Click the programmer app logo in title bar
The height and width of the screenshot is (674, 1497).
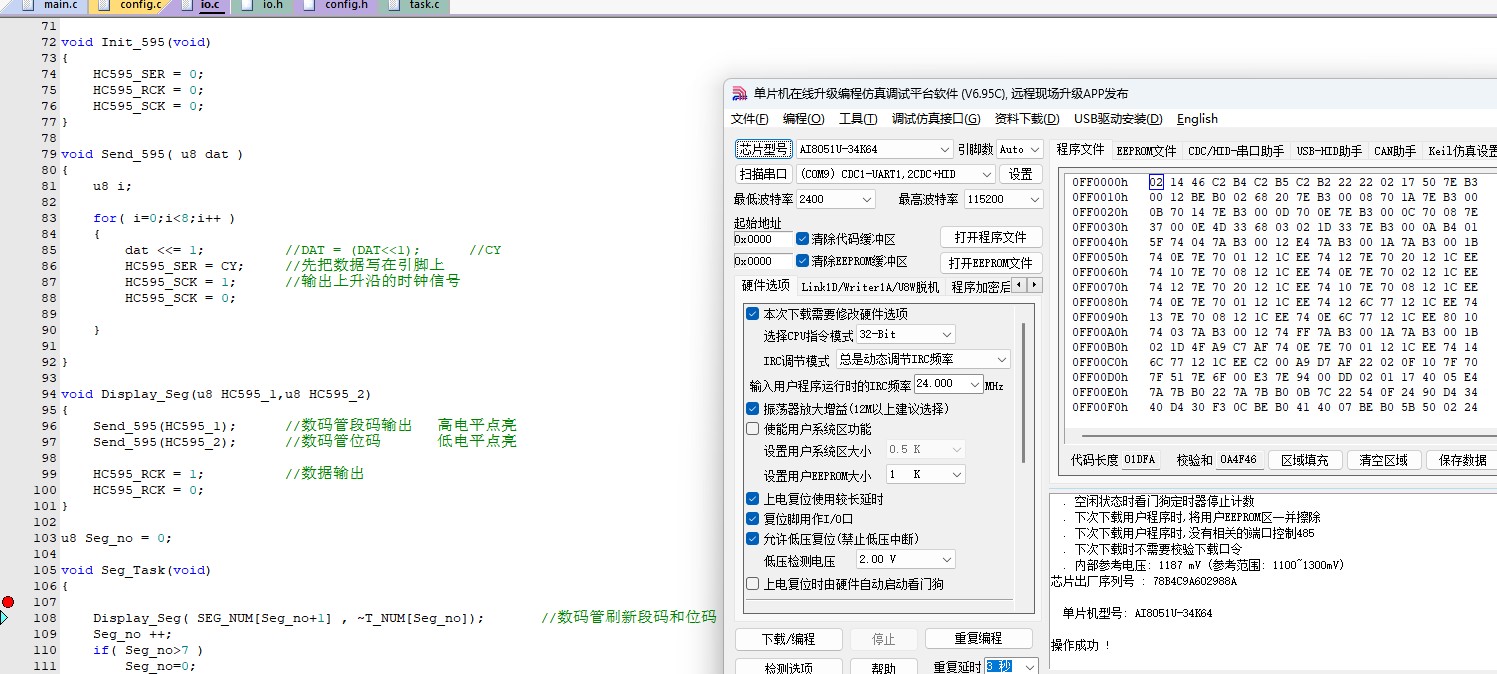(740, 94)
